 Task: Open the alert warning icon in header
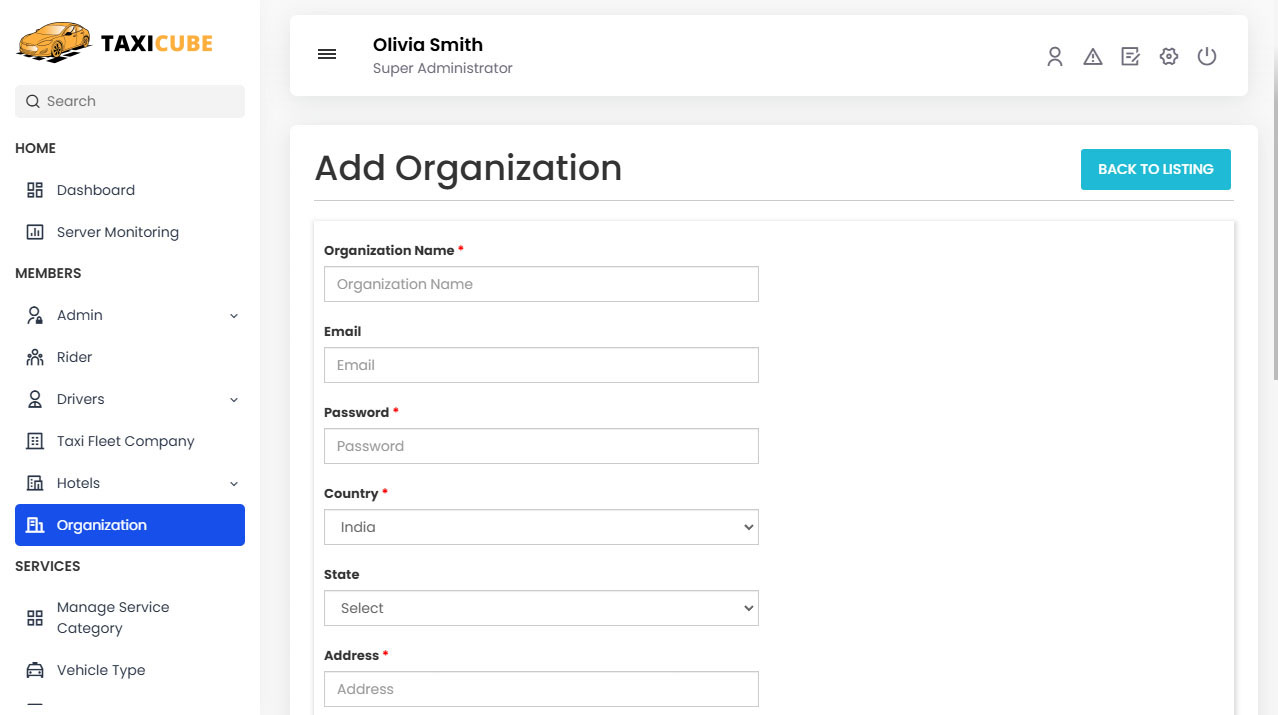click(1092, 57)
